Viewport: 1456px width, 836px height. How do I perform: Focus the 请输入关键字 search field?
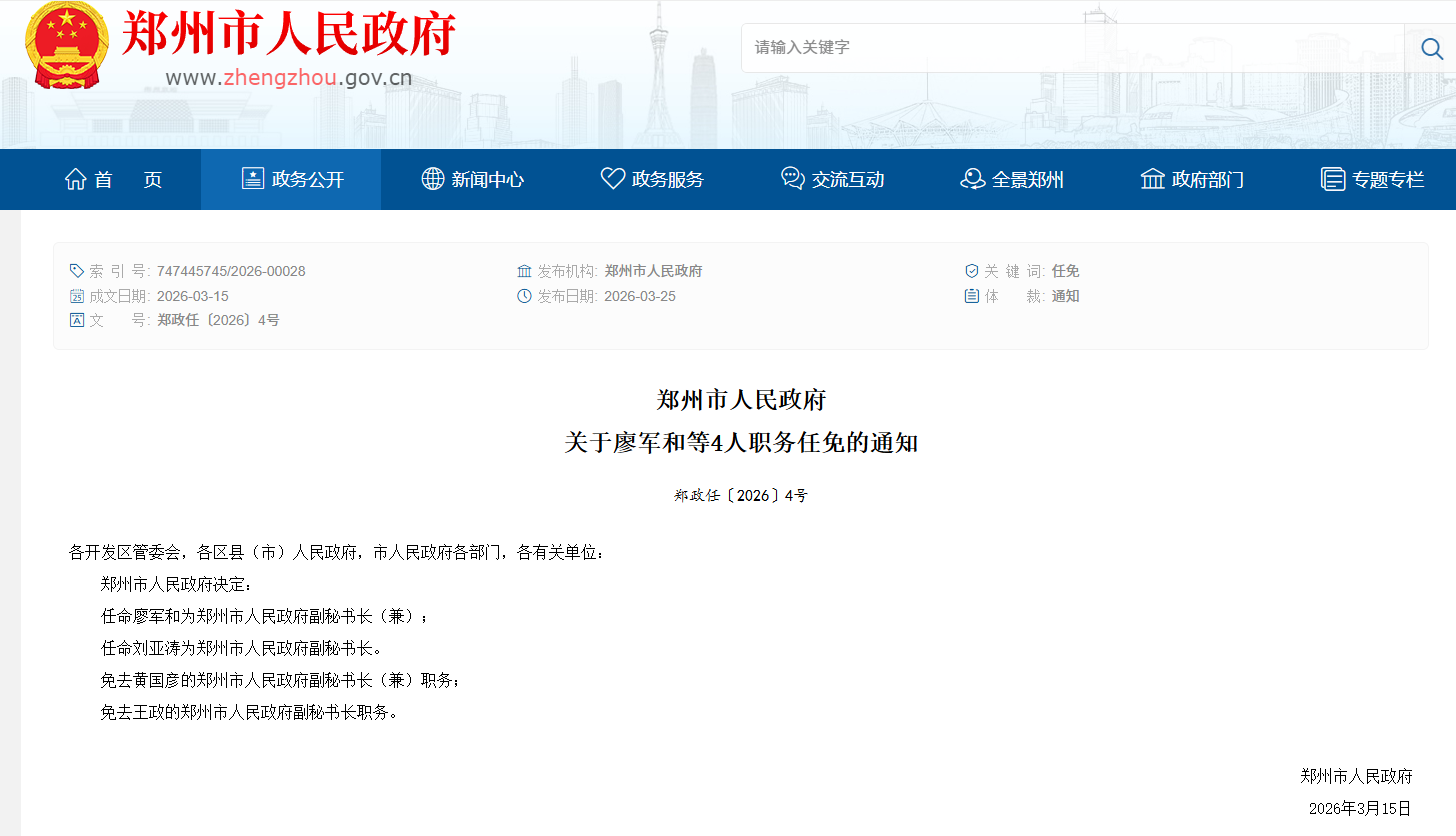click(1070, 48)
